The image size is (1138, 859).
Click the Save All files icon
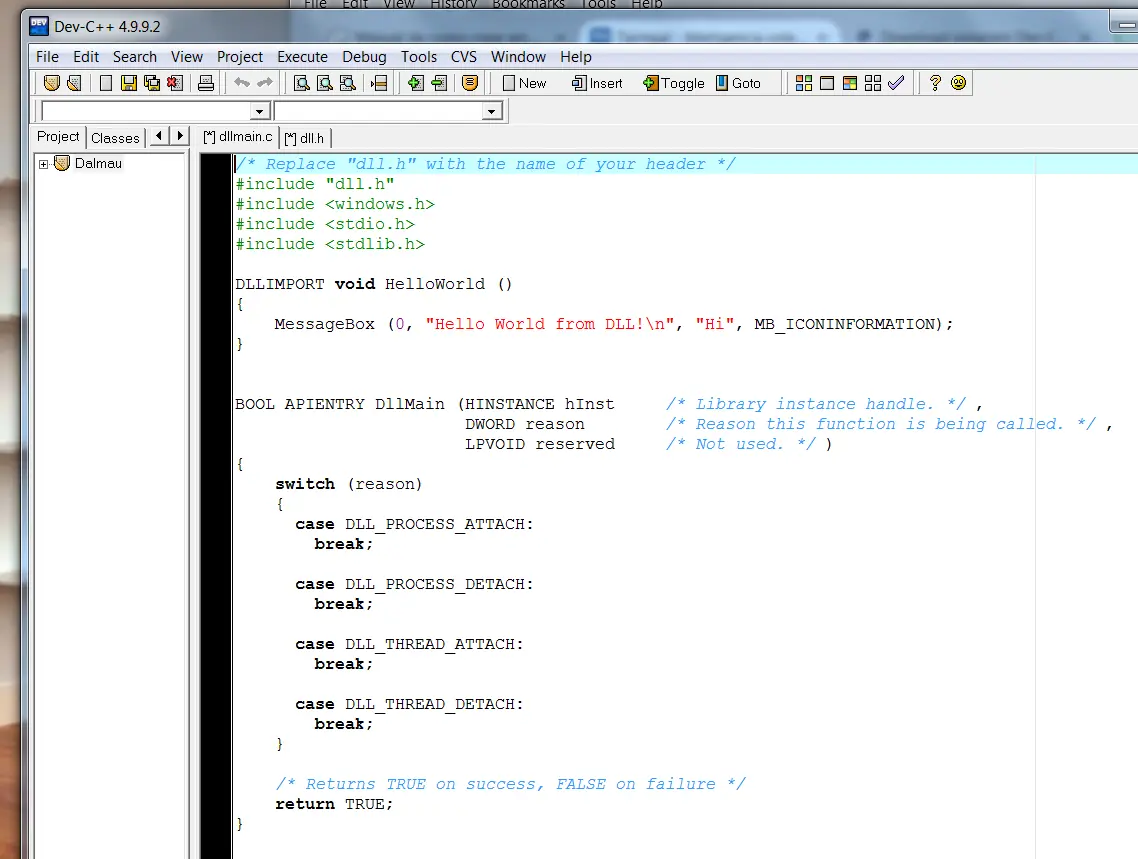click(x=152, y=83)
